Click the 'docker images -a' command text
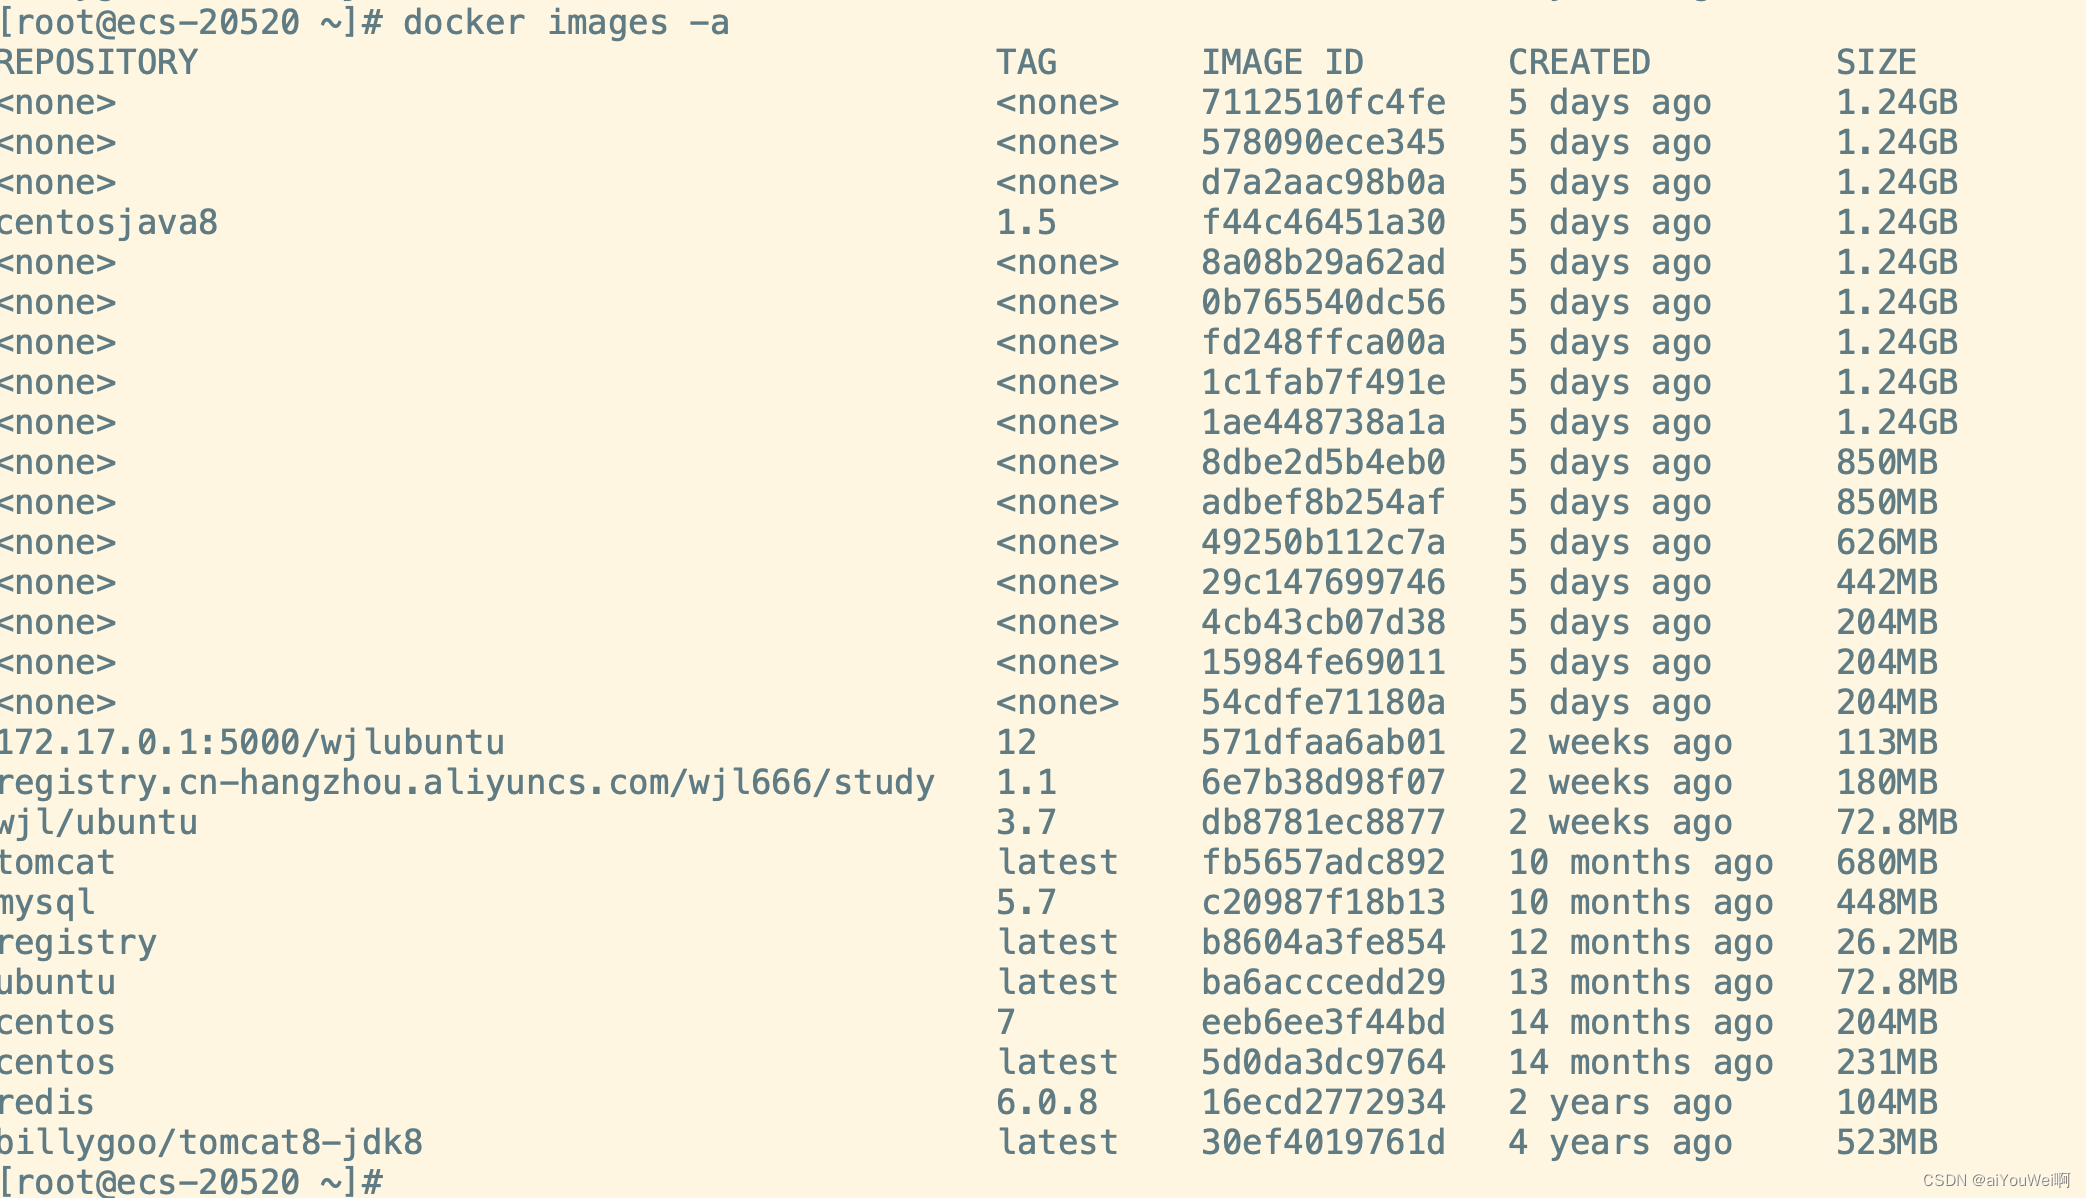 coord(566,22)
